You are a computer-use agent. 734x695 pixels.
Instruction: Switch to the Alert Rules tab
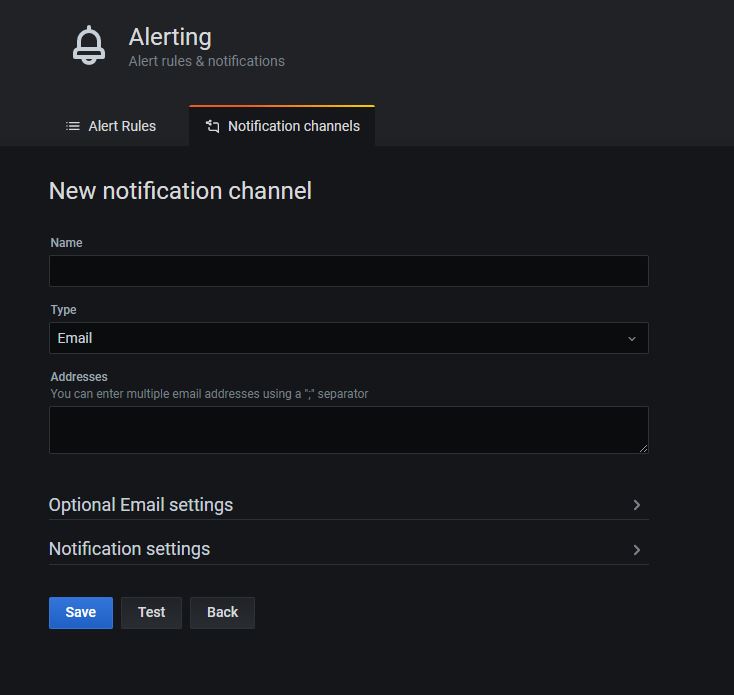click(x=111, y=126)
